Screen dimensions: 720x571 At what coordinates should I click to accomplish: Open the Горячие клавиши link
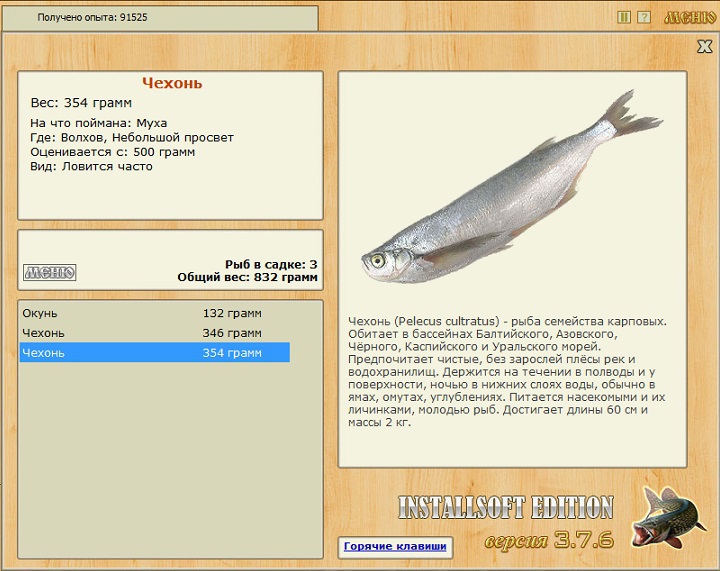pyautogui.click(x=395, y=546)
